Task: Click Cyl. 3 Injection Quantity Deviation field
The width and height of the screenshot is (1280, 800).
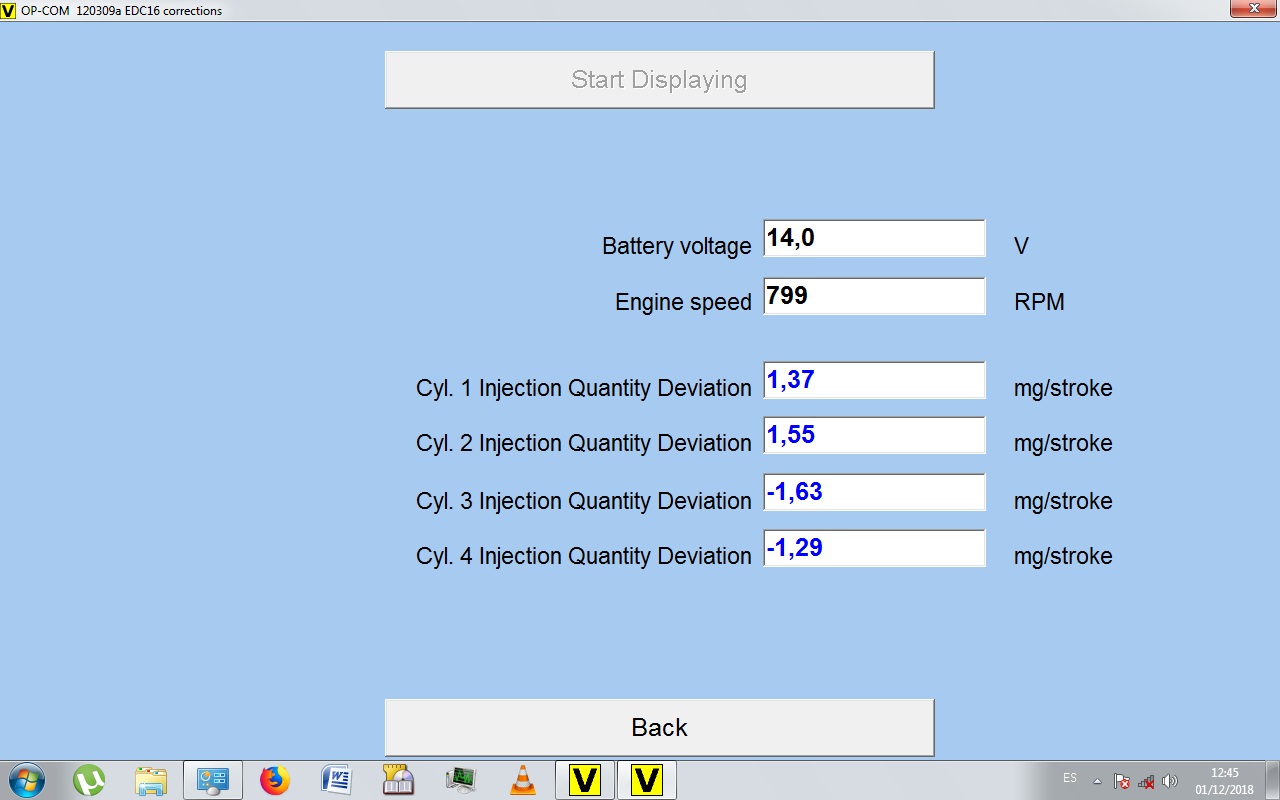Action: point(874,492)
